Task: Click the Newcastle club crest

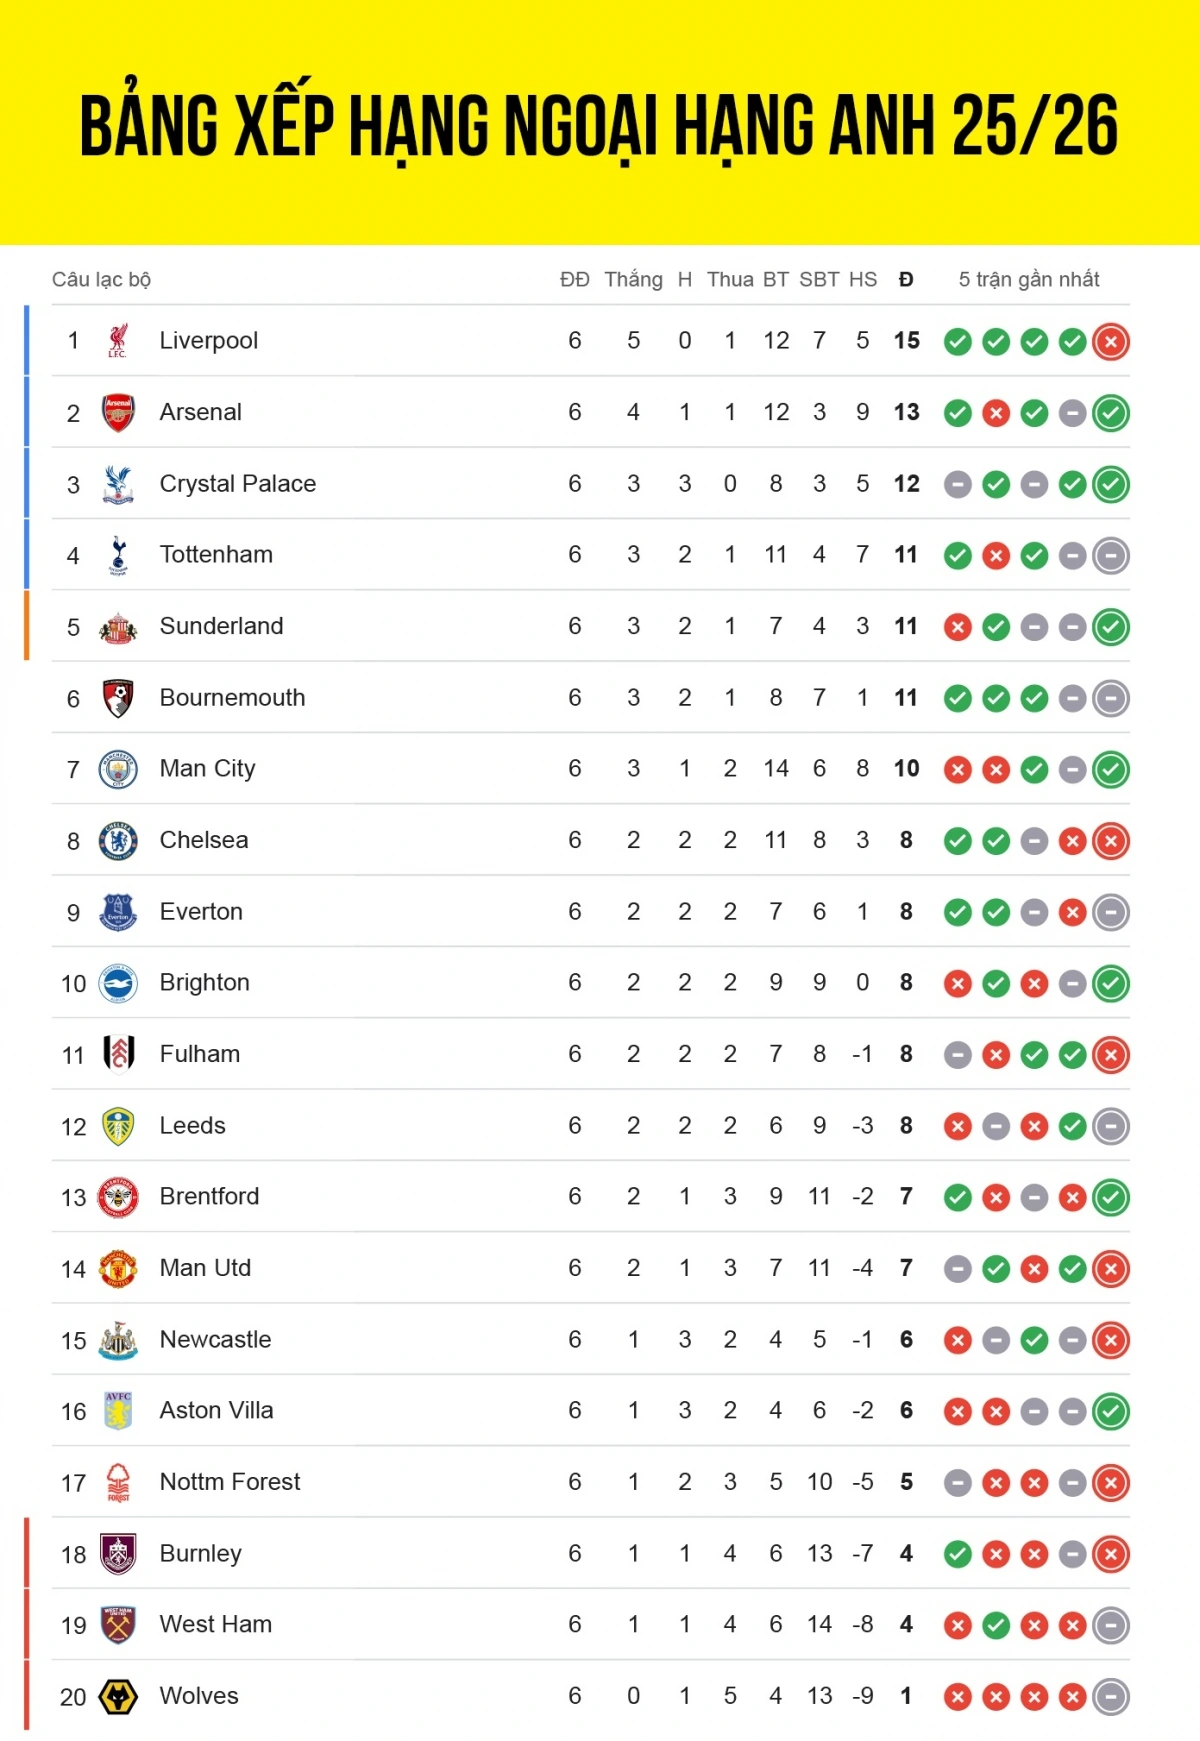Action: click(x=118, y=1340)
